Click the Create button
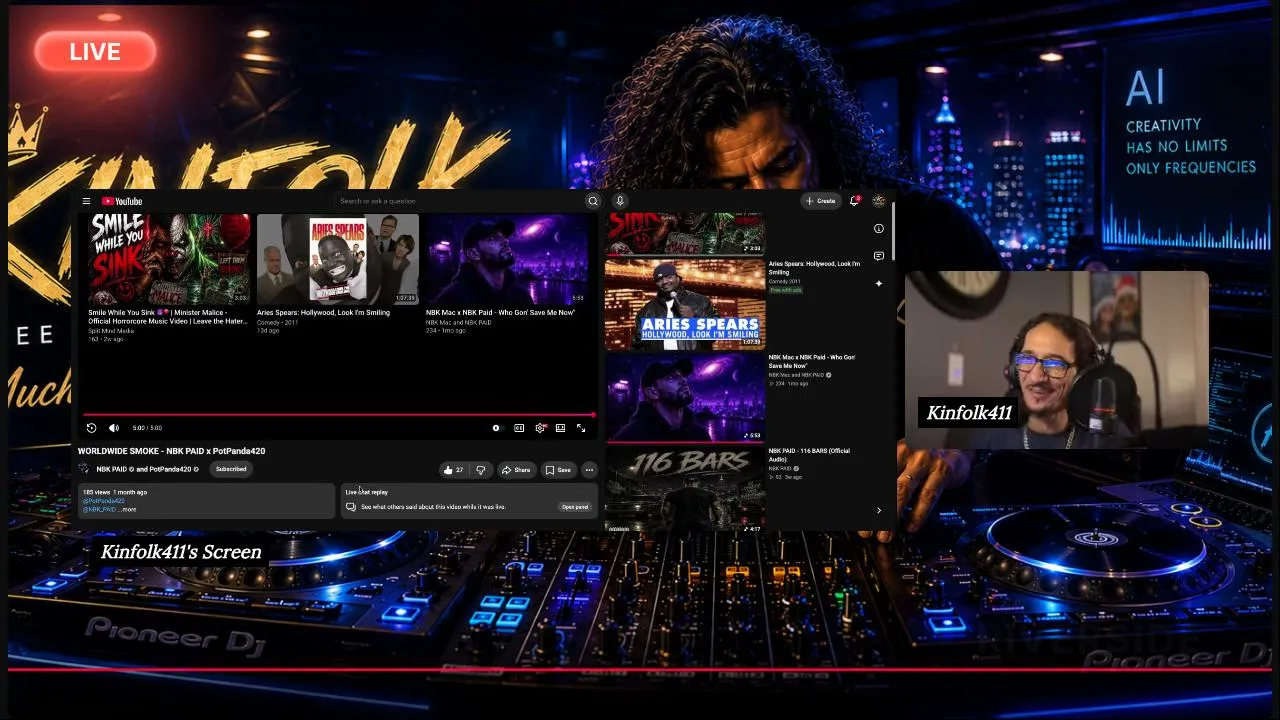The image size is (1280, 720). point(820,201)
